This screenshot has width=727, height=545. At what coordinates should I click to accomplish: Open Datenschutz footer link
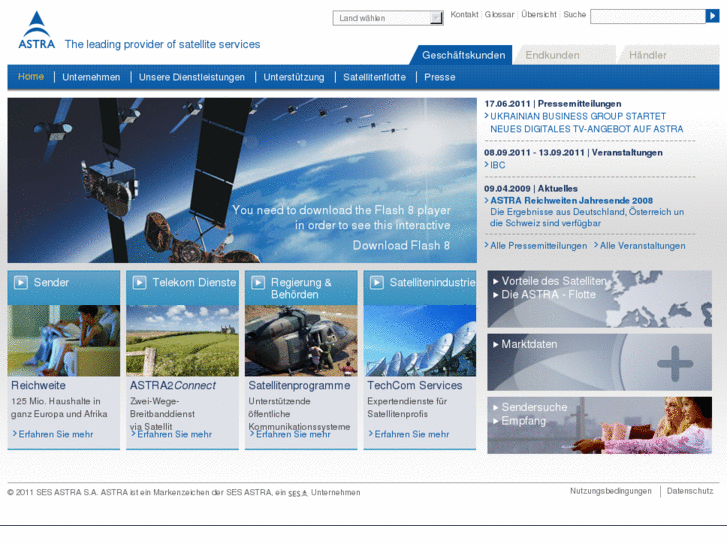coord(690,491)
